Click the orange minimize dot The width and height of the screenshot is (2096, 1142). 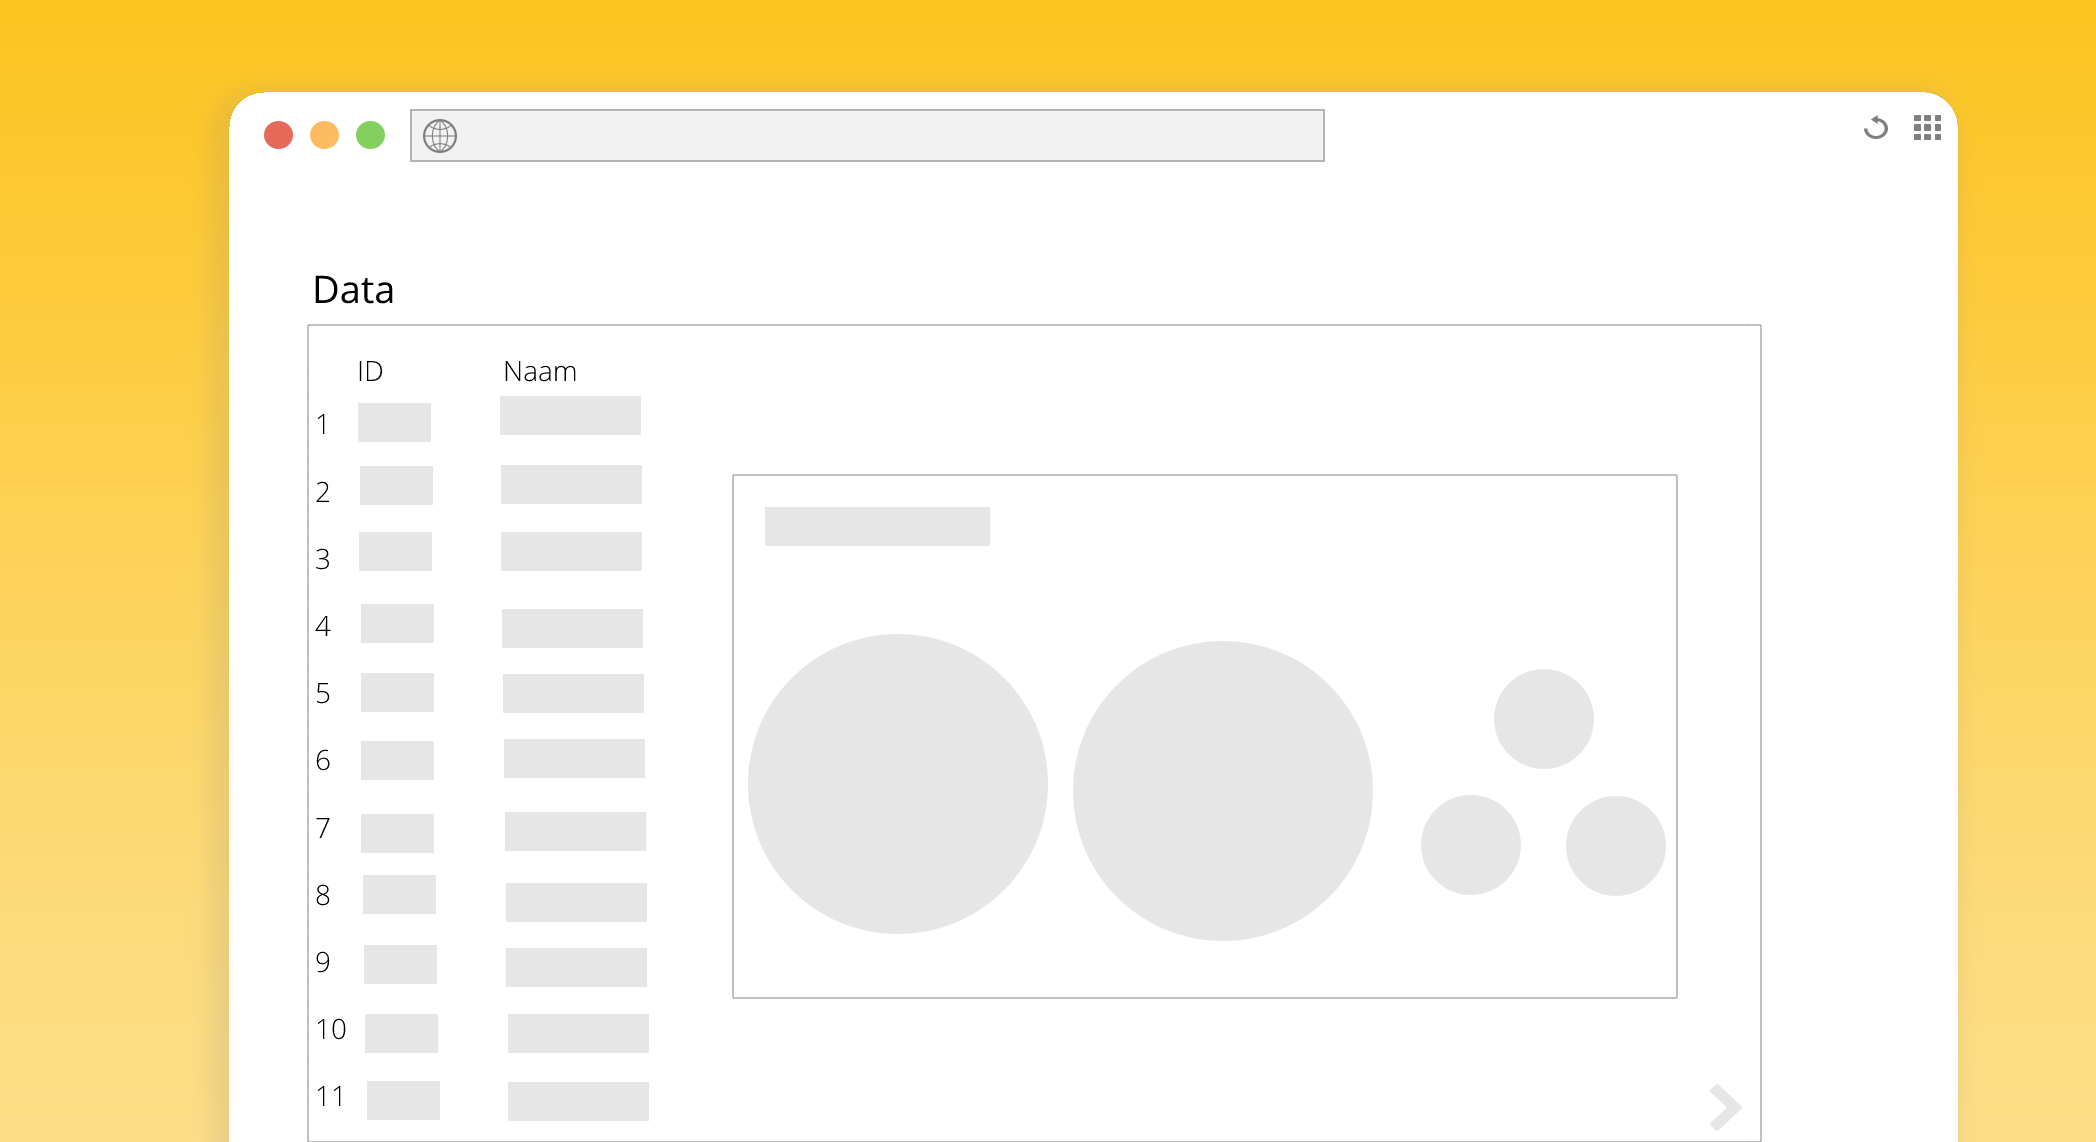click(x=324, y=135)
